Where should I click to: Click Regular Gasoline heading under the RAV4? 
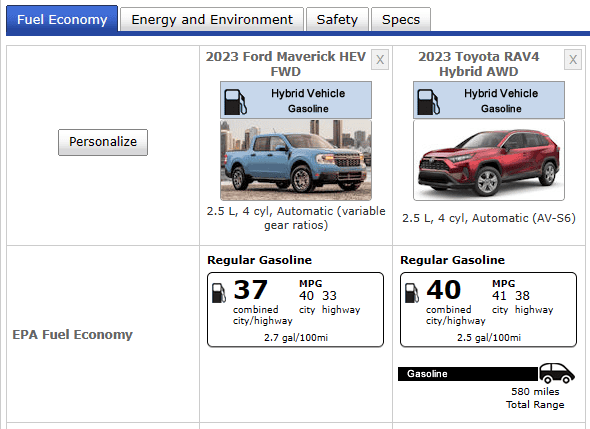pyautogui.click(x=452, y=260)
